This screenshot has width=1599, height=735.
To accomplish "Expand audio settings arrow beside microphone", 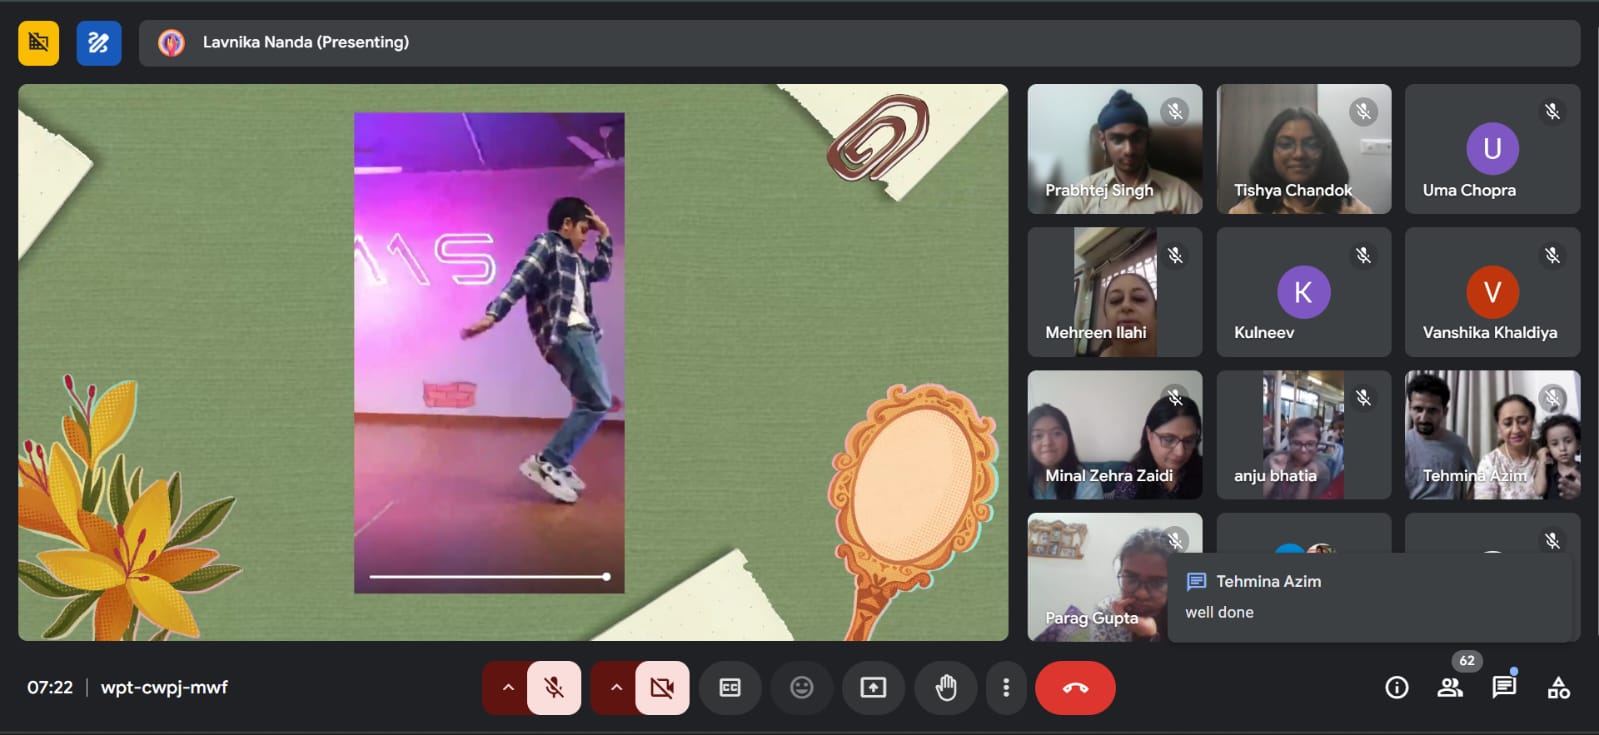I will (507, 688).
